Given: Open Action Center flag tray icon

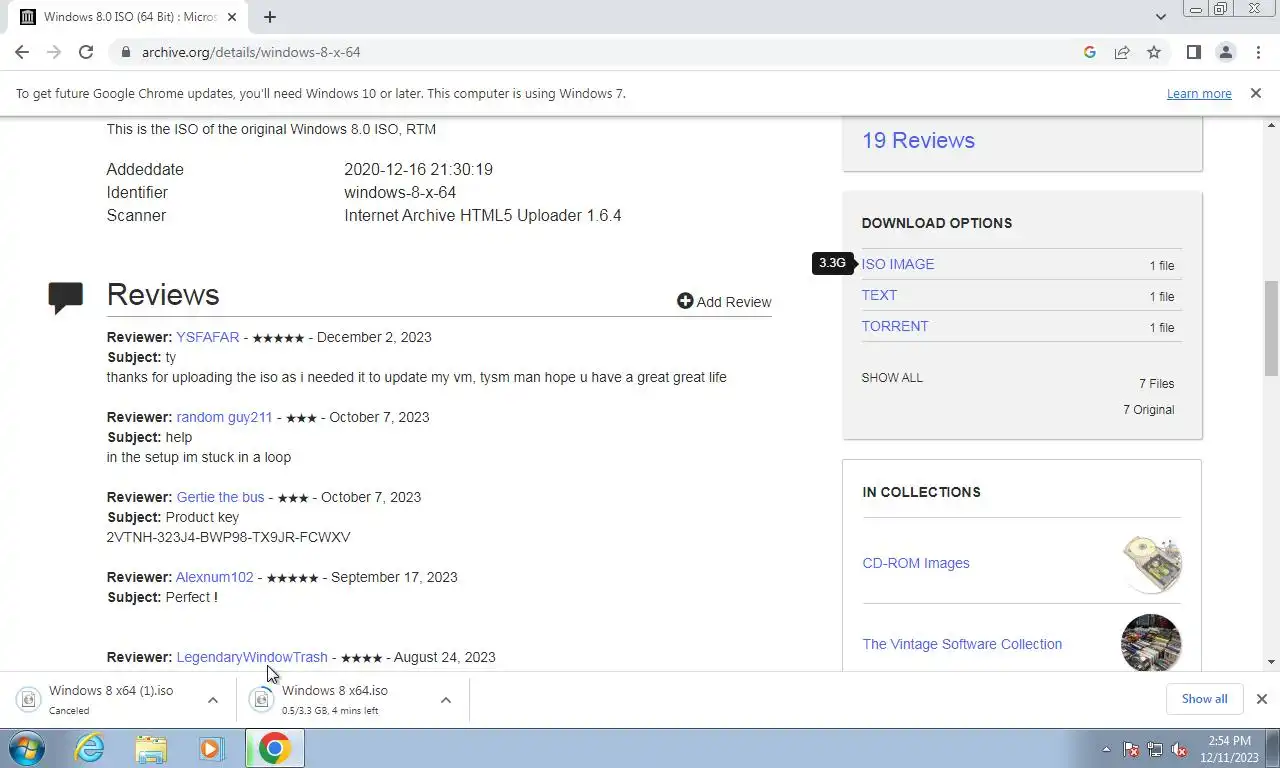Looking at the screenshot, I should (x=1131, y=749).
